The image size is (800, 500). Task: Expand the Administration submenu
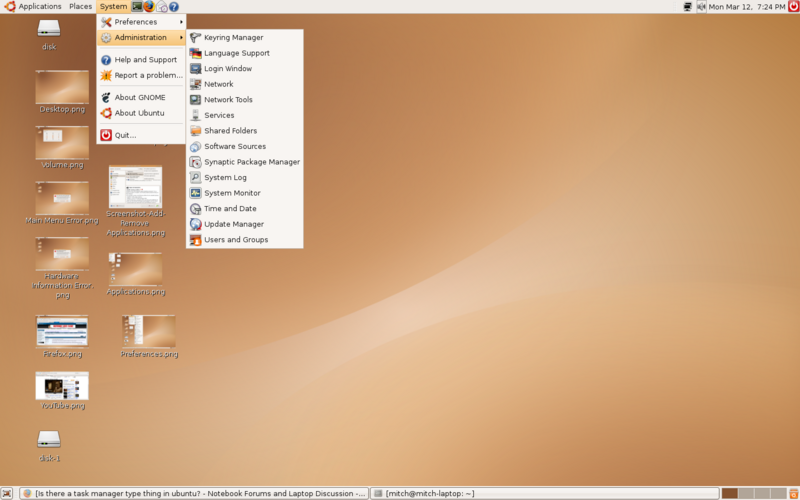(141, 37)
